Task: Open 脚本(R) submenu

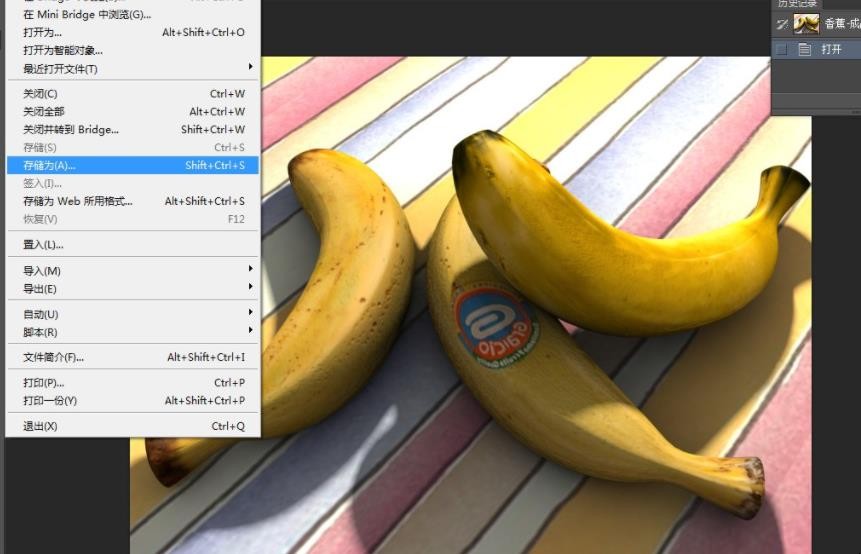Action: [132, 332]
